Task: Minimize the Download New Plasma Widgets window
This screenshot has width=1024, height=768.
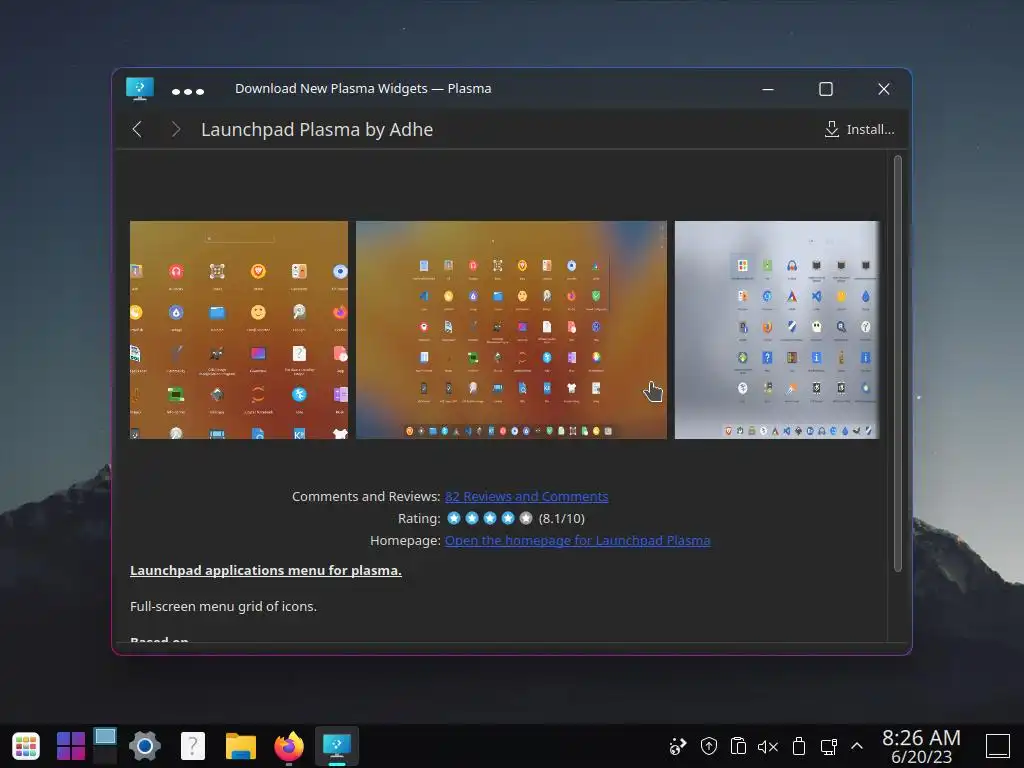Action: (768, 89)
